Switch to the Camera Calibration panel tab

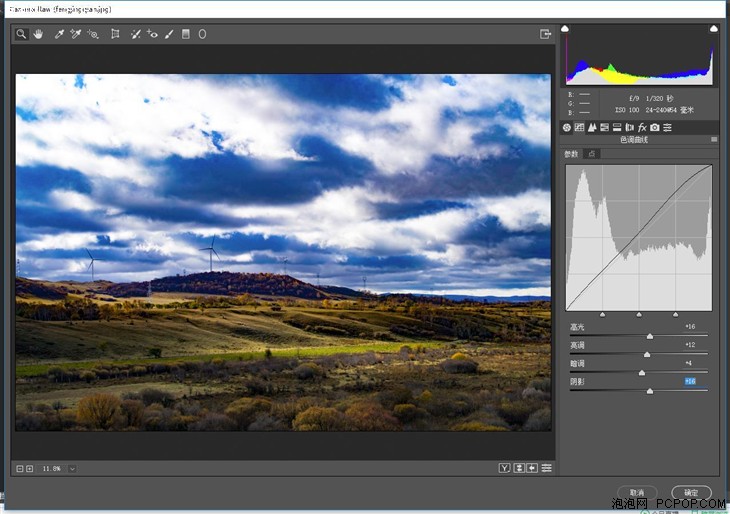coord(655,127)
